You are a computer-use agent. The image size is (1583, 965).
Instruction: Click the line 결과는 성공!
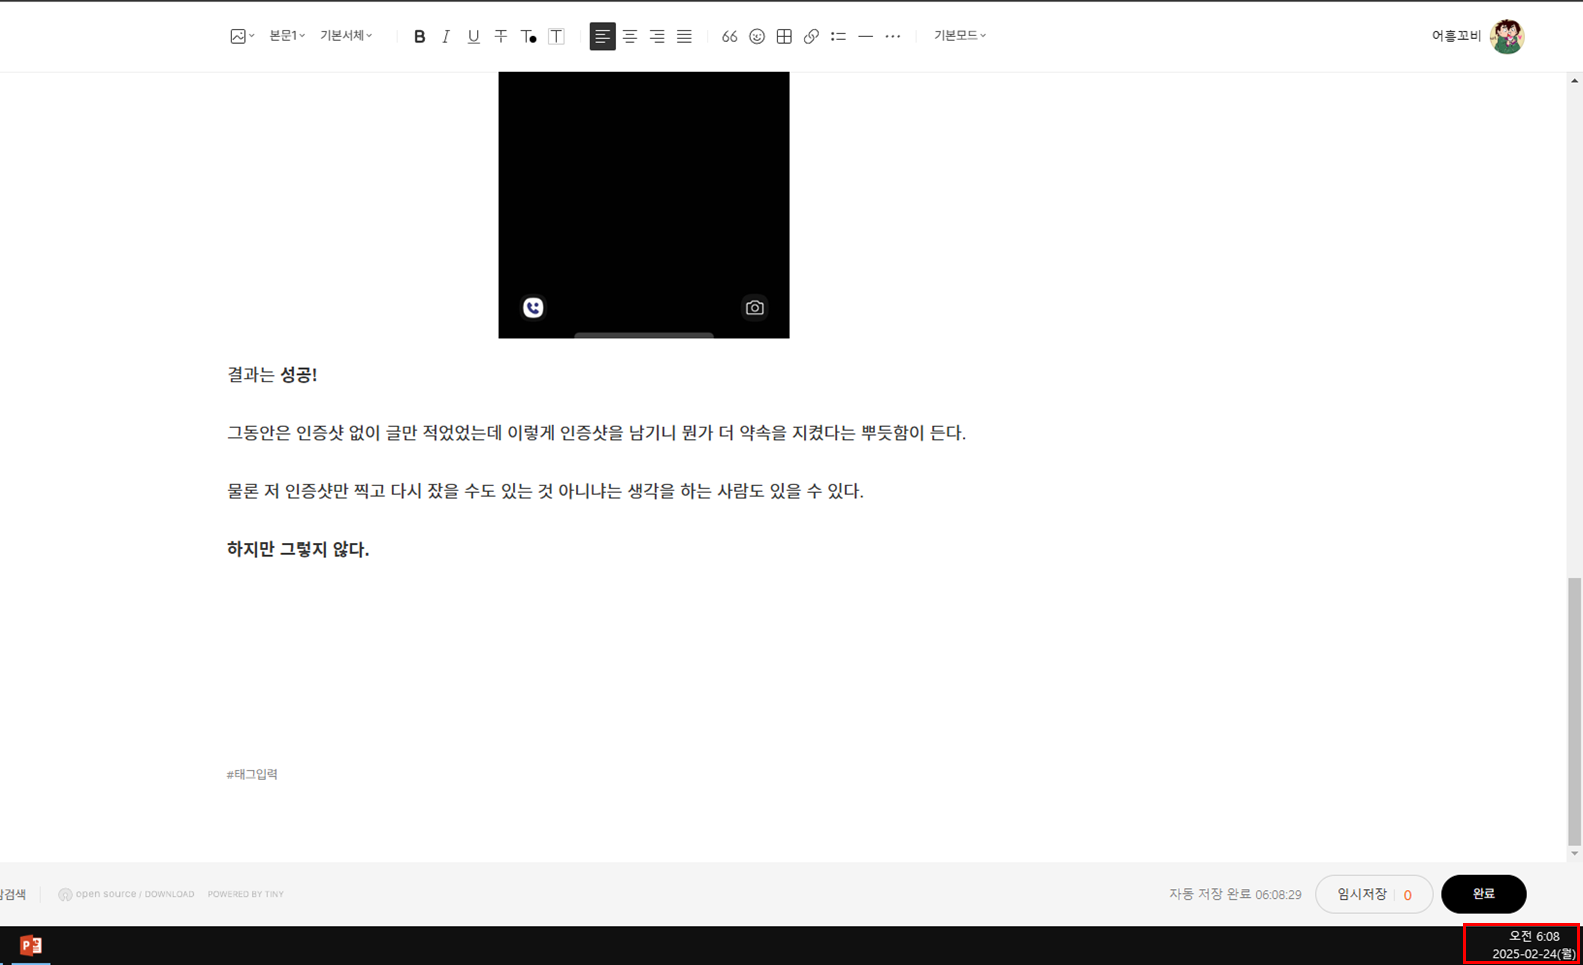tap(272, 375)
